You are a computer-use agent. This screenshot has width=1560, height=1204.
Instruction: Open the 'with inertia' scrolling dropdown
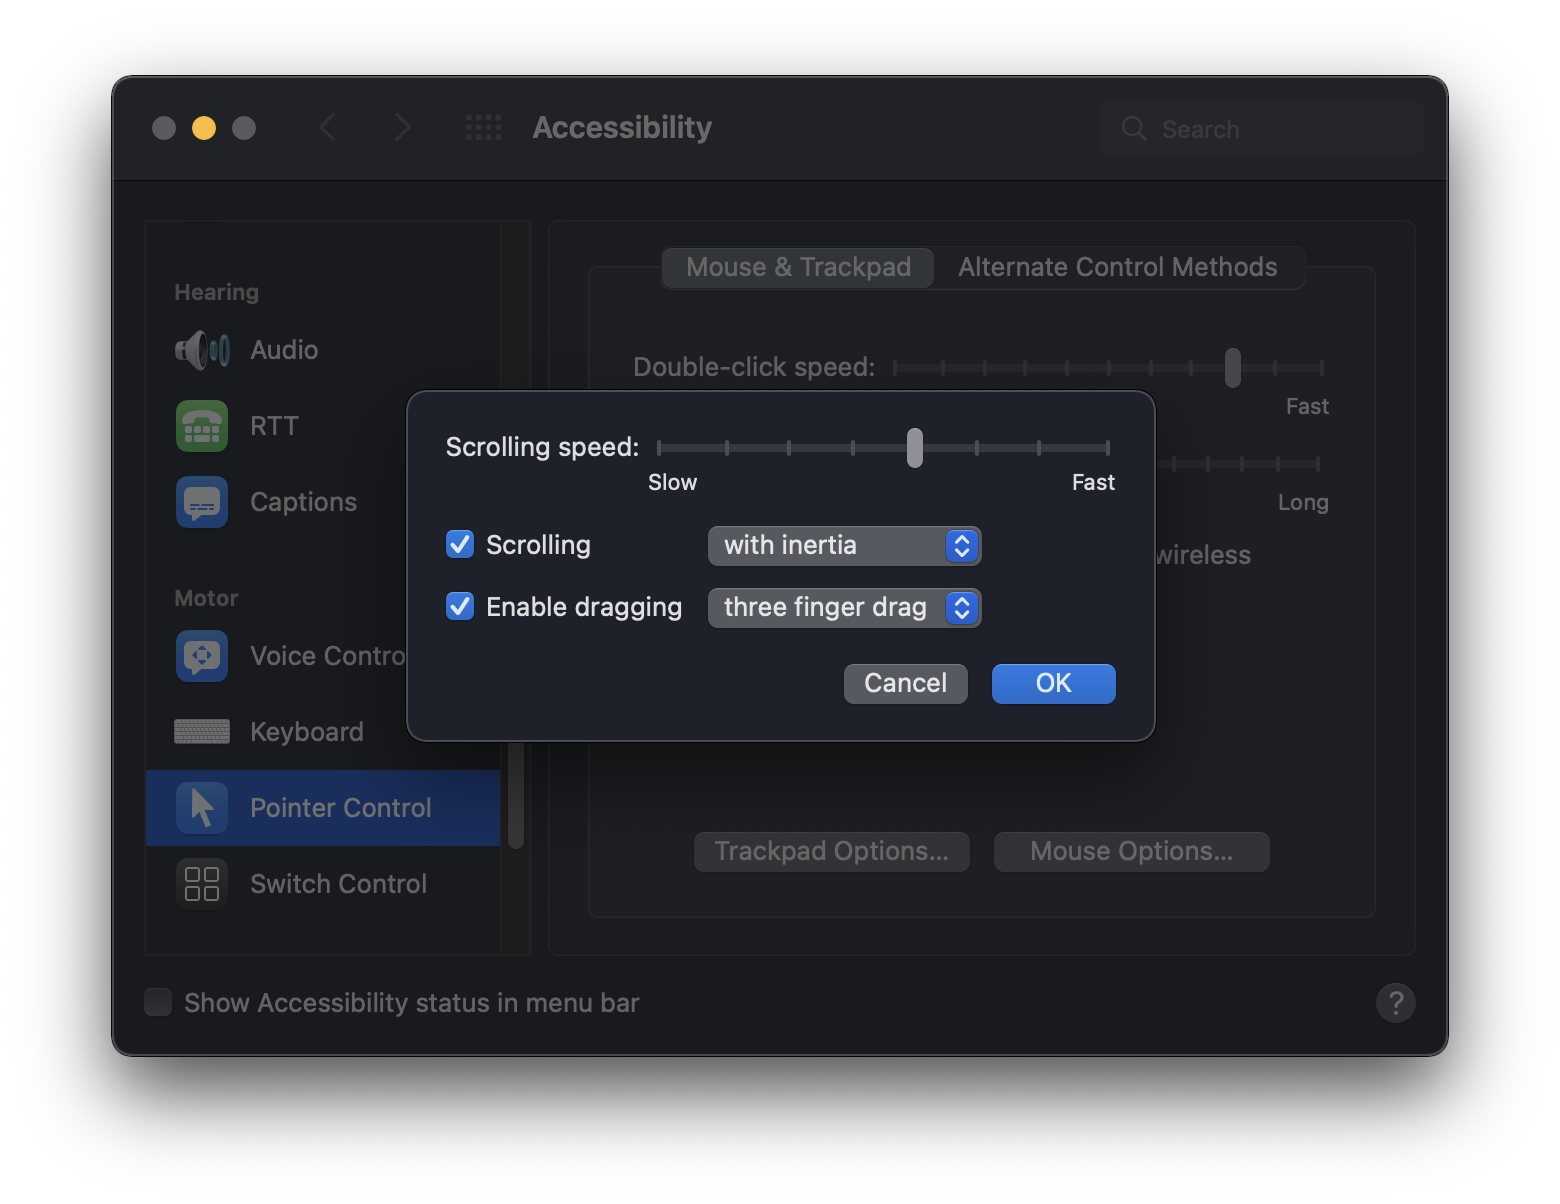(x=844, y=546)
